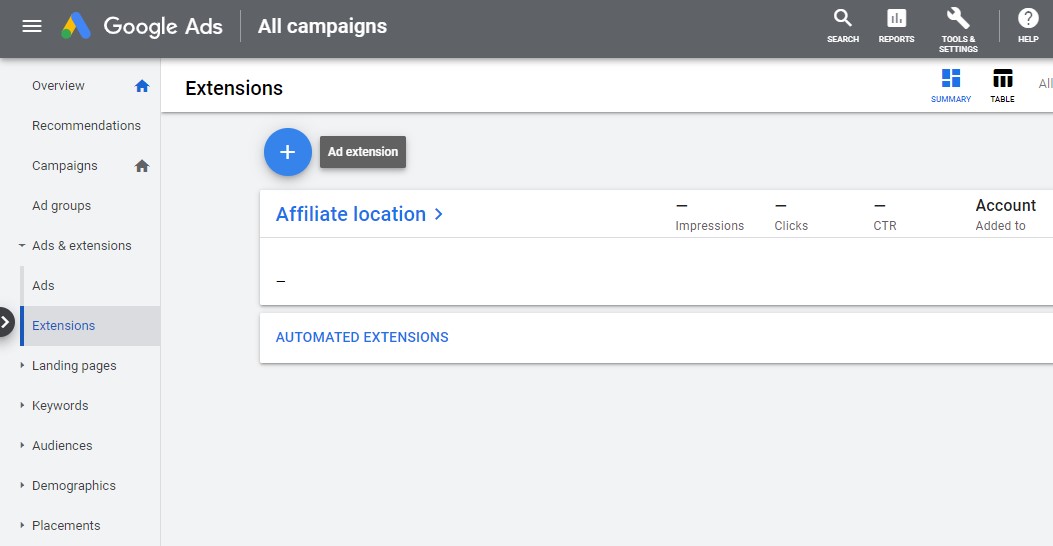Open Overview in the sidebar
Screen dimensions: 1053x546
click(x=58, y=86)
